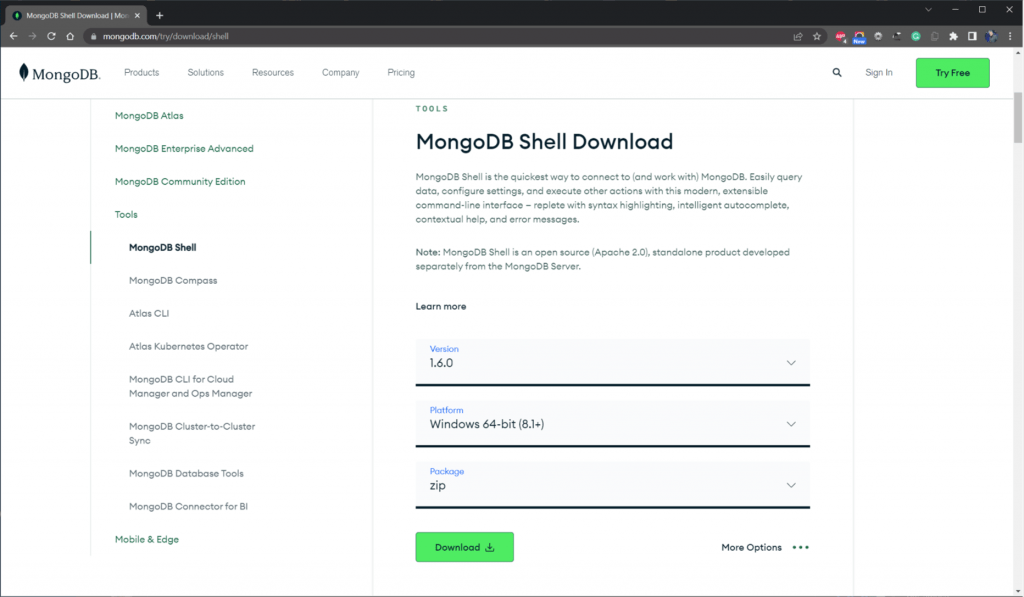This screenshot has height=597, width=1024.
Task: Select MongoDB Connector for BI
Action: (188, 506)
